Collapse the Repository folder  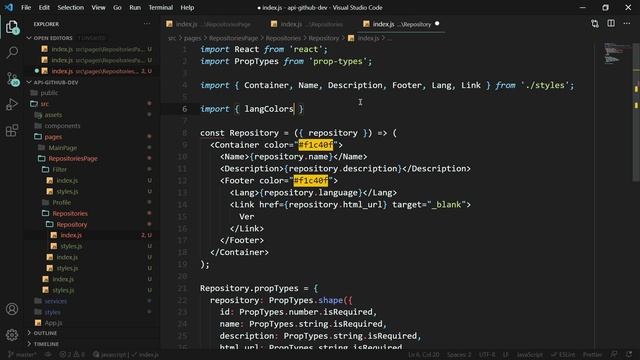coord(71,224)
